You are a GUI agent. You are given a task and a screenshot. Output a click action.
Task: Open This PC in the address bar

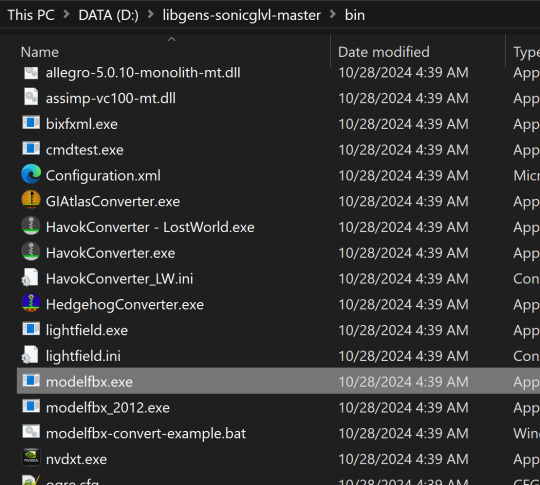click(x=31, y=15)
